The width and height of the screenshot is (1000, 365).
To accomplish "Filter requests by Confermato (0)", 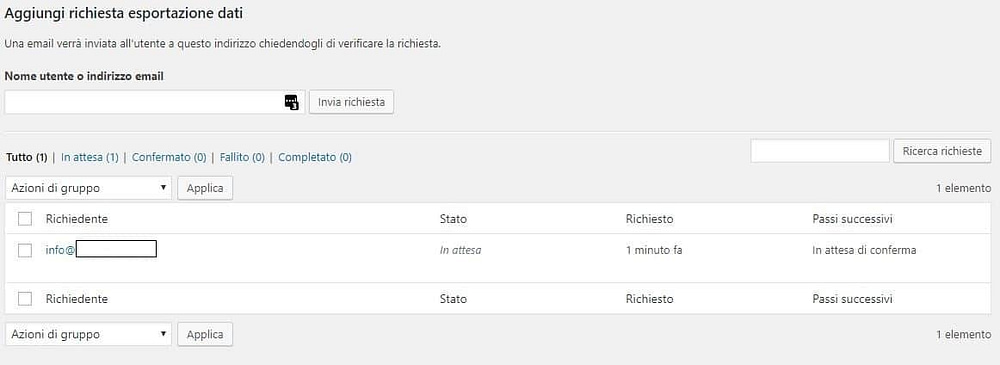I will point(169,157).
